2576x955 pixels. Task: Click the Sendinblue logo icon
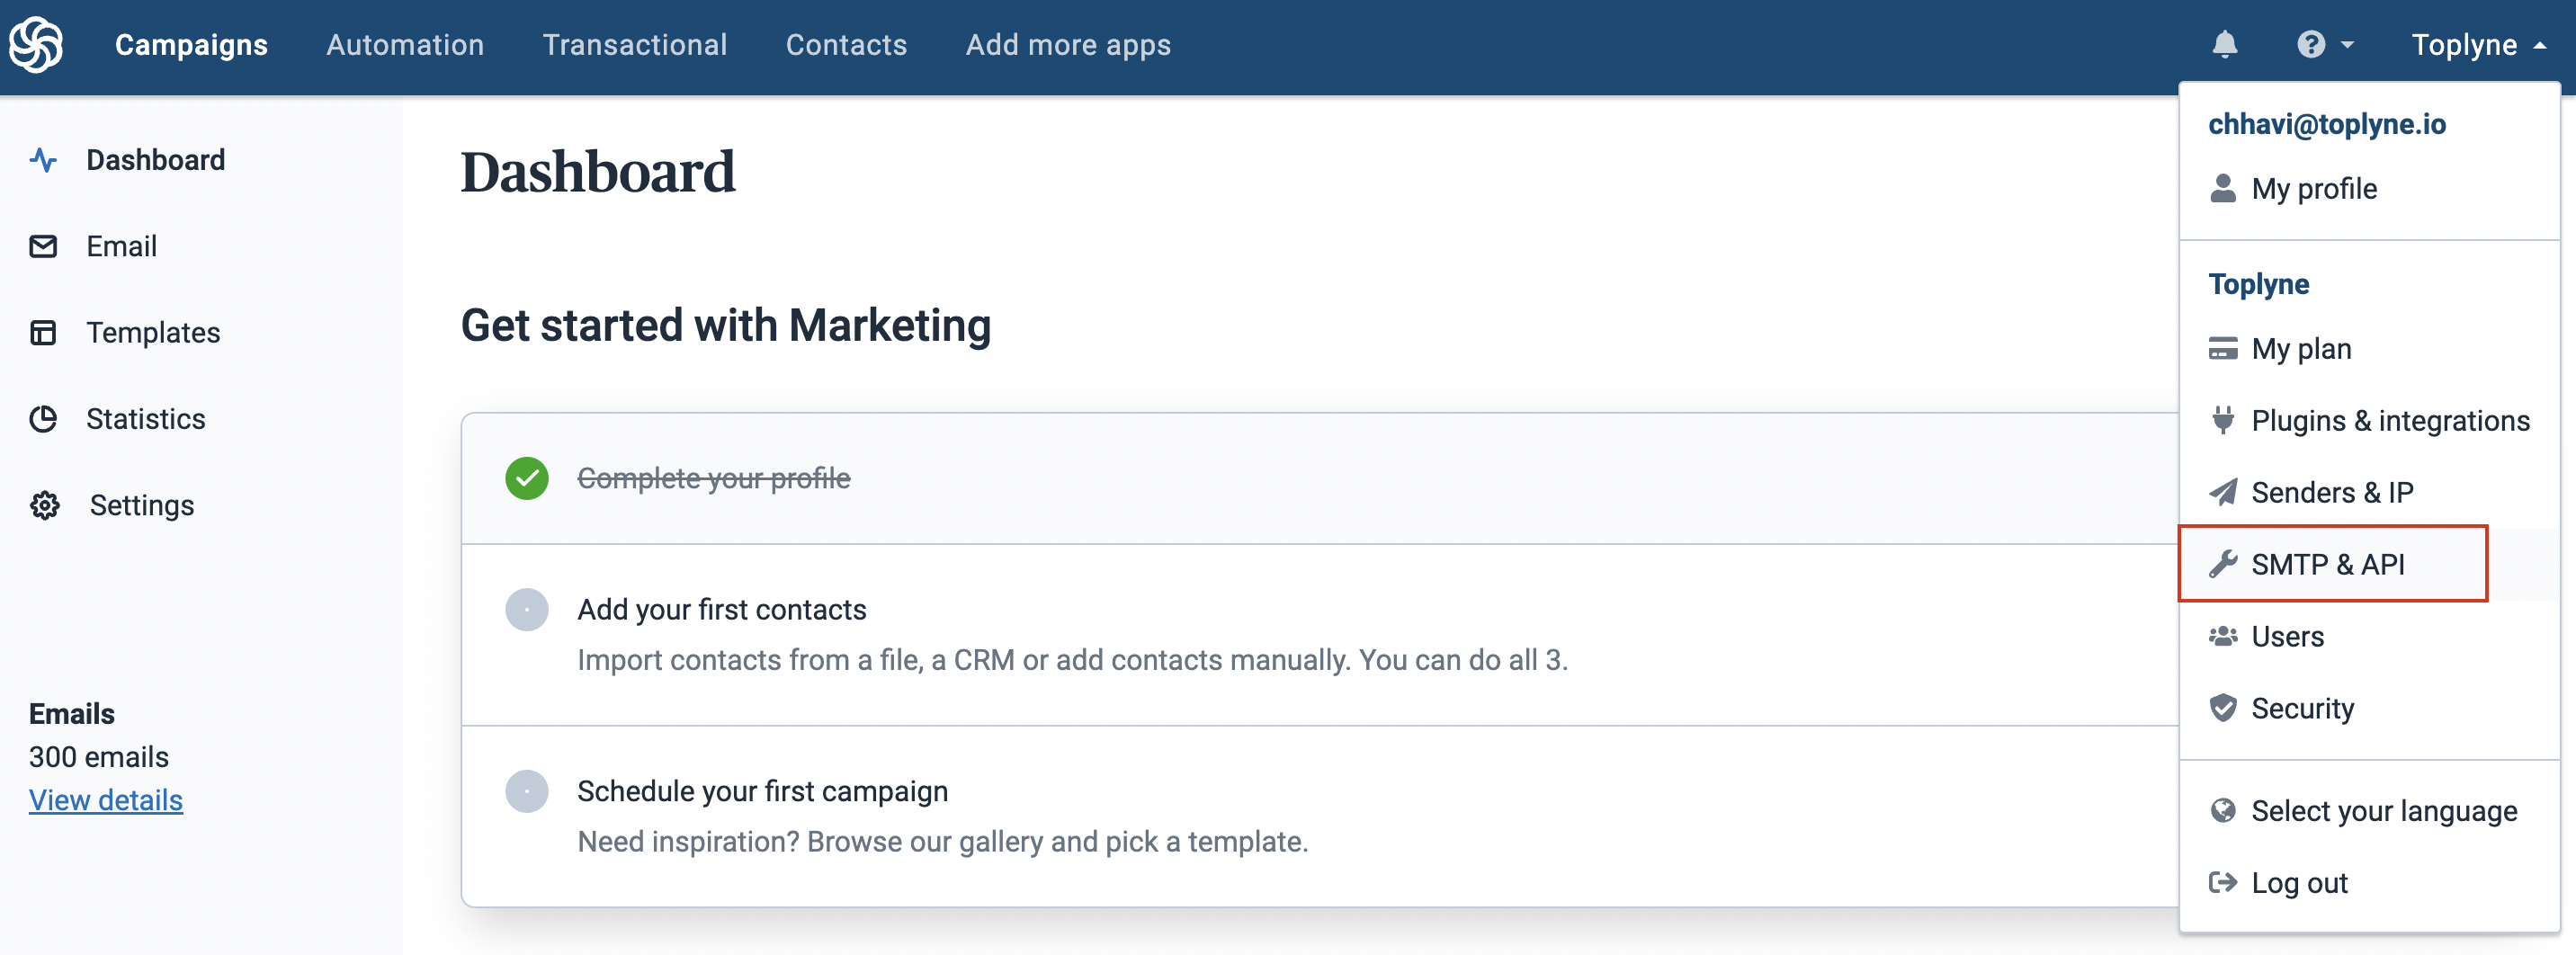coord(36,45)
